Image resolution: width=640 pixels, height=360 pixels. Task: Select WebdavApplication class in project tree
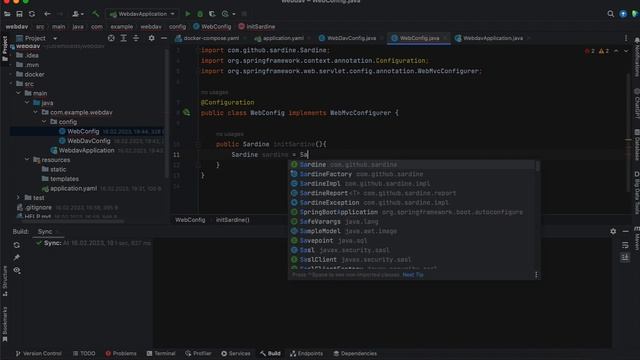click(x=87, y=150)
